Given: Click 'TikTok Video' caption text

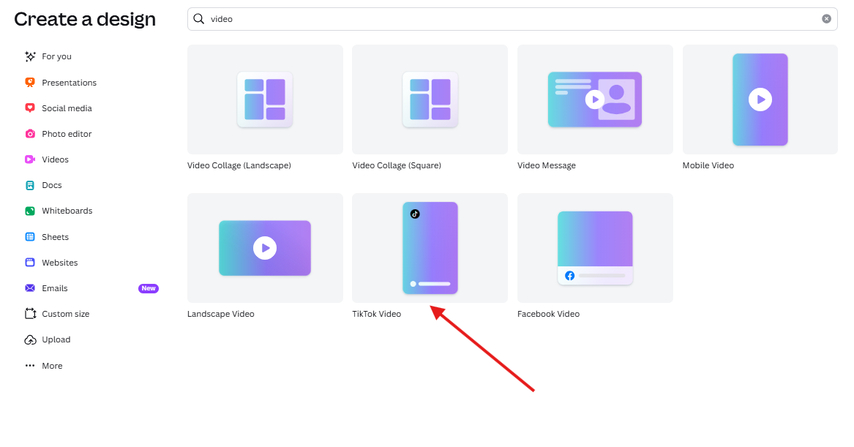Looking at the screenshot, I should tap(376, 314).
